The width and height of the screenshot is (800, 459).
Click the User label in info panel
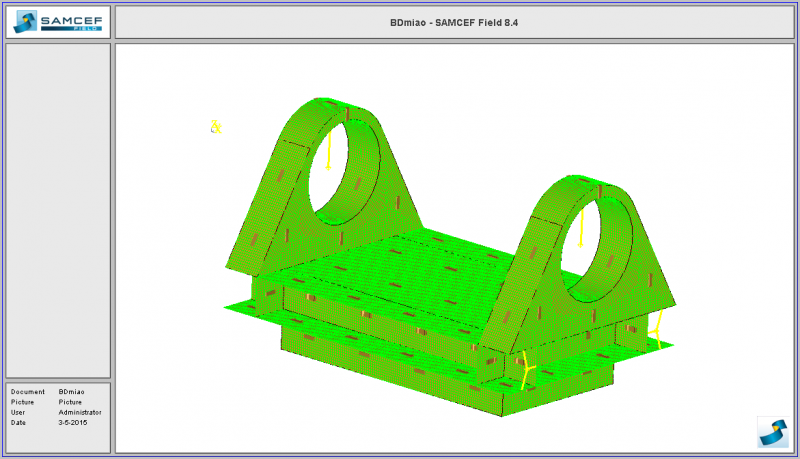[x=18, y=412]
